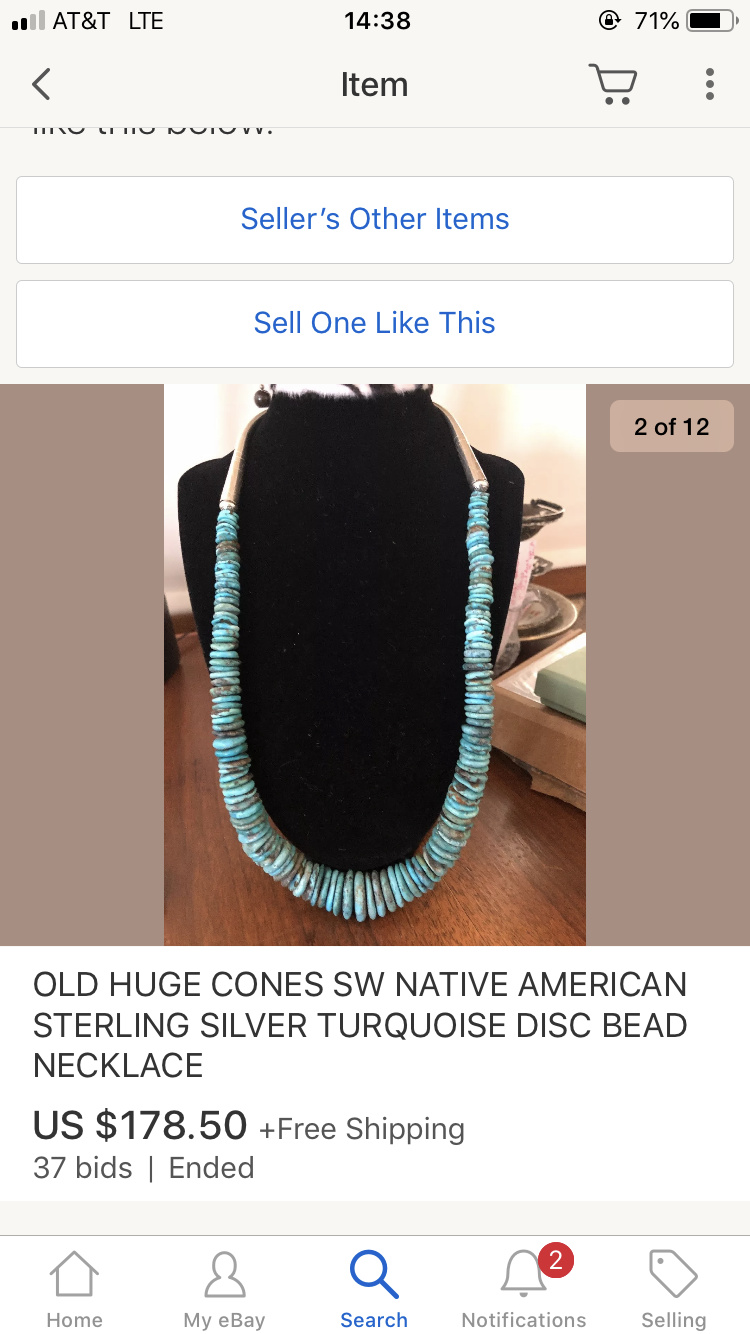This screenshot has width=750, height=1334.
Task: Tap the item title text
Action: point(360,1025)
